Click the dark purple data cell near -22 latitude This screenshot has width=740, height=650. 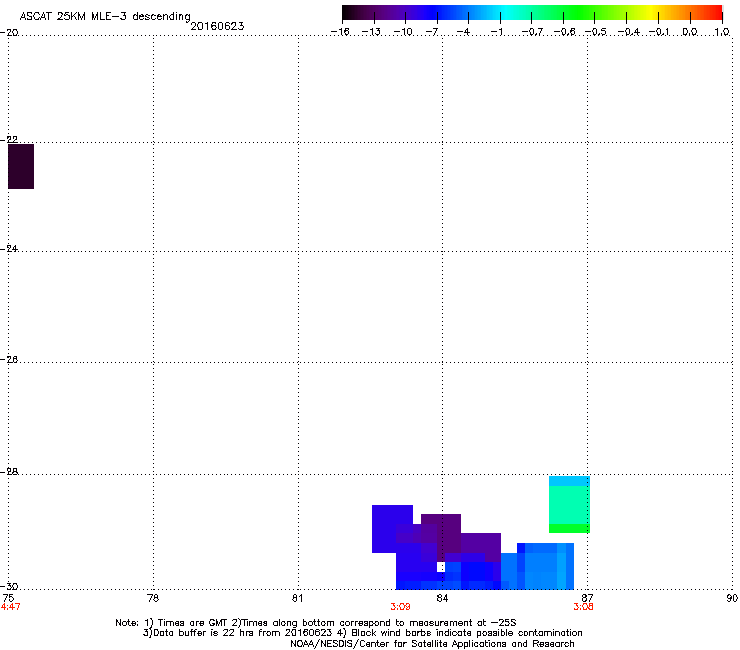[x=21, y=166]
